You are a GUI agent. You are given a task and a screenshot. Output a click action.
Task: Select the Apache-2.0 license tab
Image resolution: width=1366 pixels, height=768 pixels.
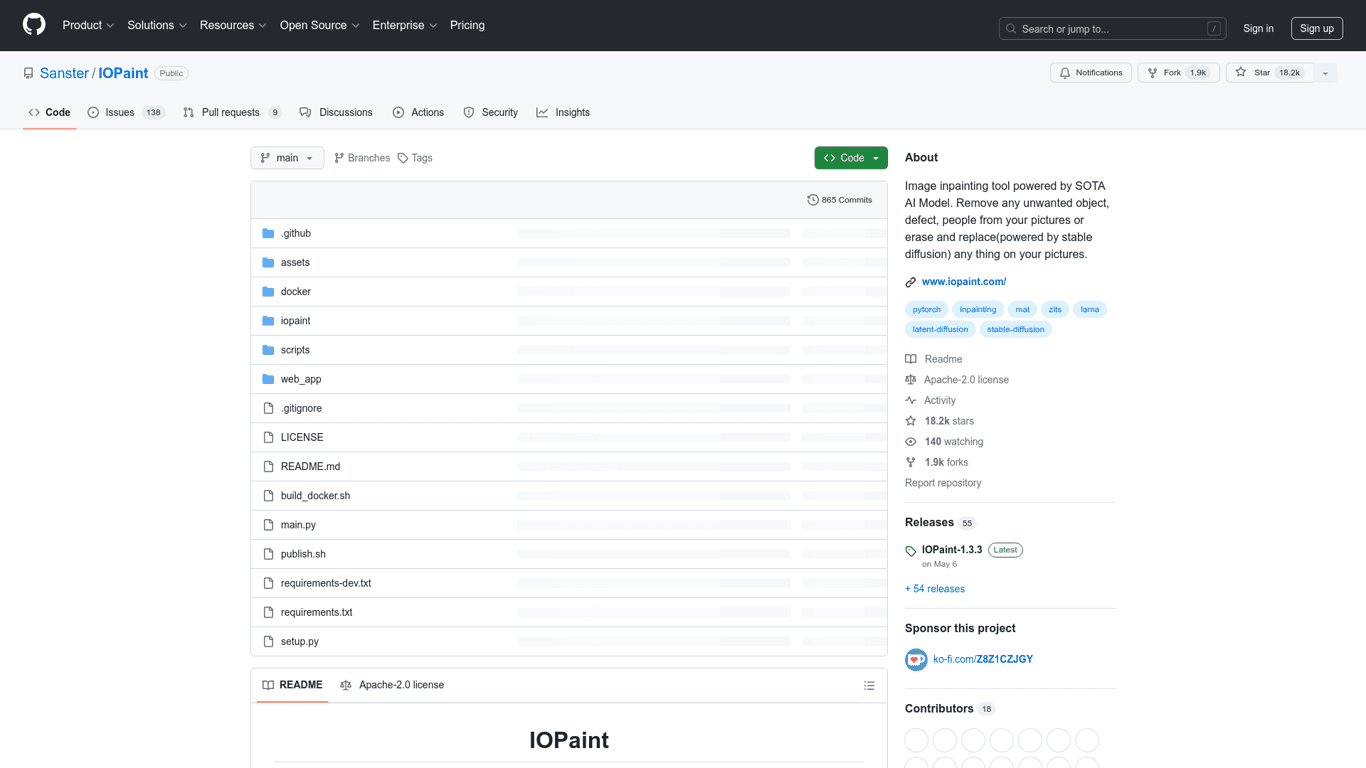(x=392, y=685)
